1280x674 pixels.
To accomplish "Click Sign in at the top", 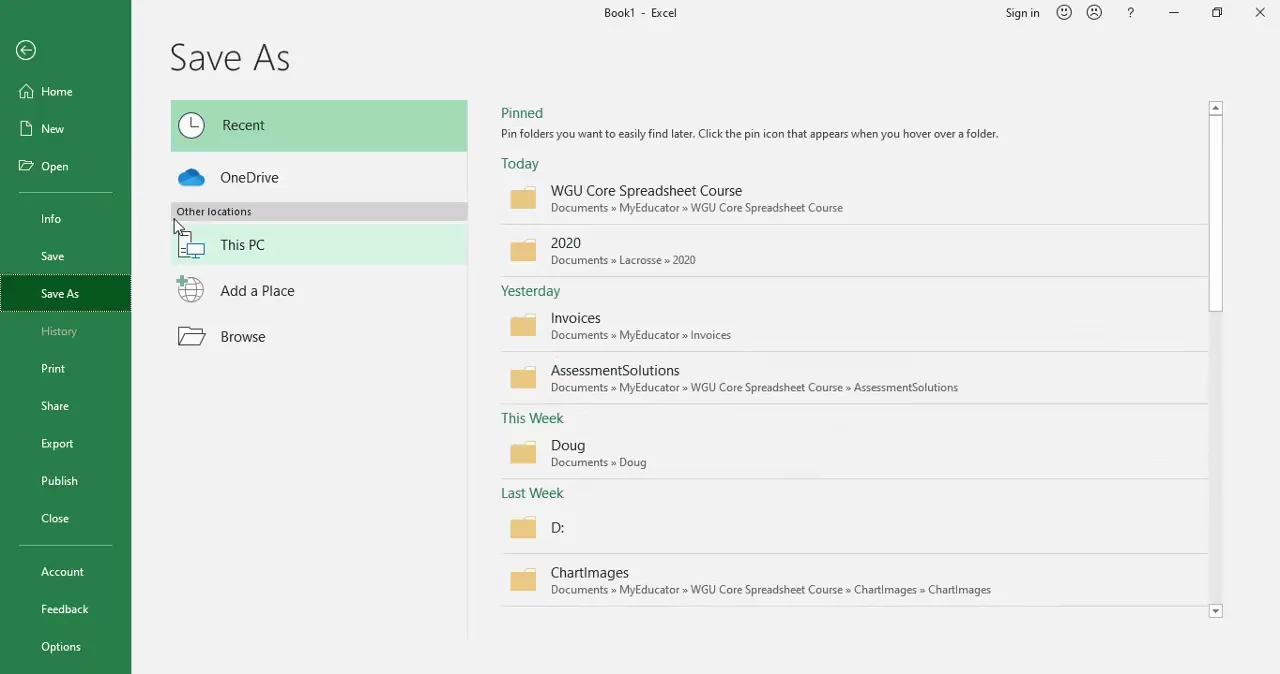I will coord(1022,13).
